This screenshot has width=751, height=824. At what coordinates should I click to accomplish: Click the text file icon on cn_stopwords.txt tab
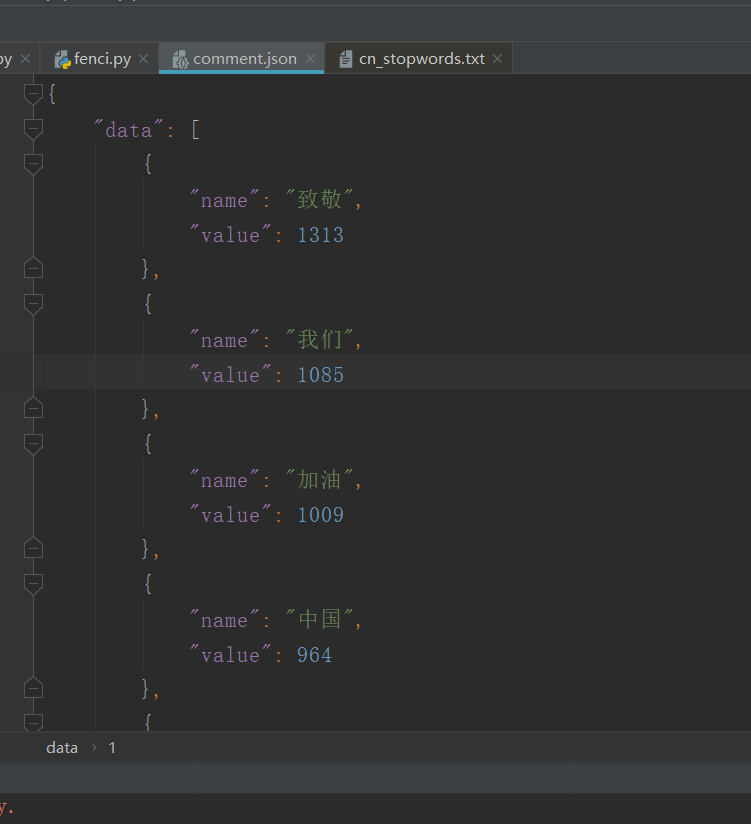click(346, 59)
